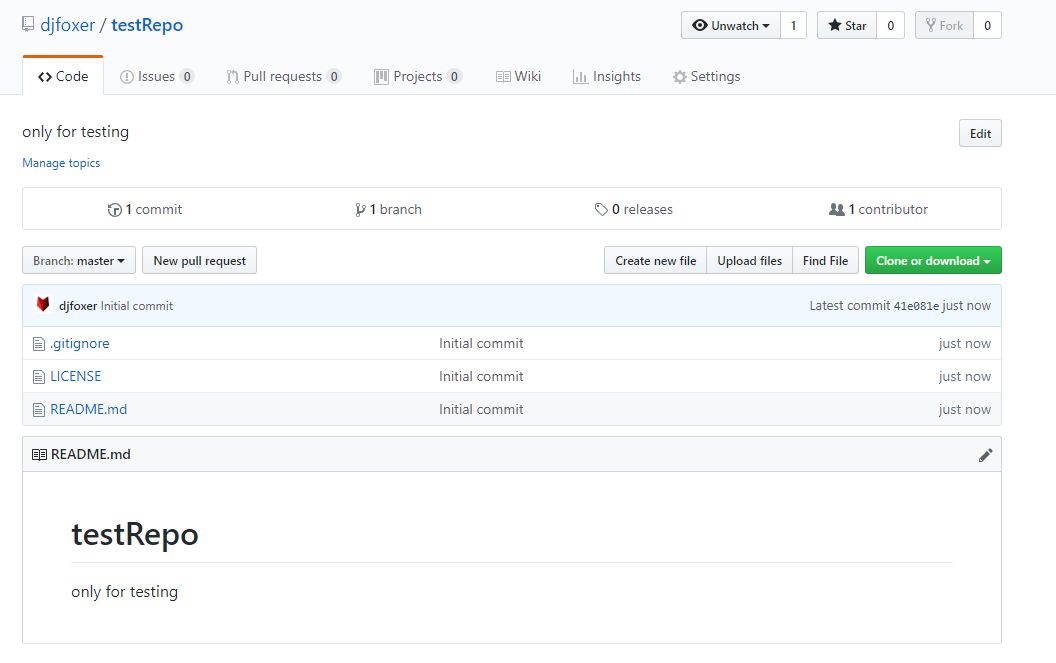
Task: Expand the Clone or download menu
Action: tap(933, 261)
